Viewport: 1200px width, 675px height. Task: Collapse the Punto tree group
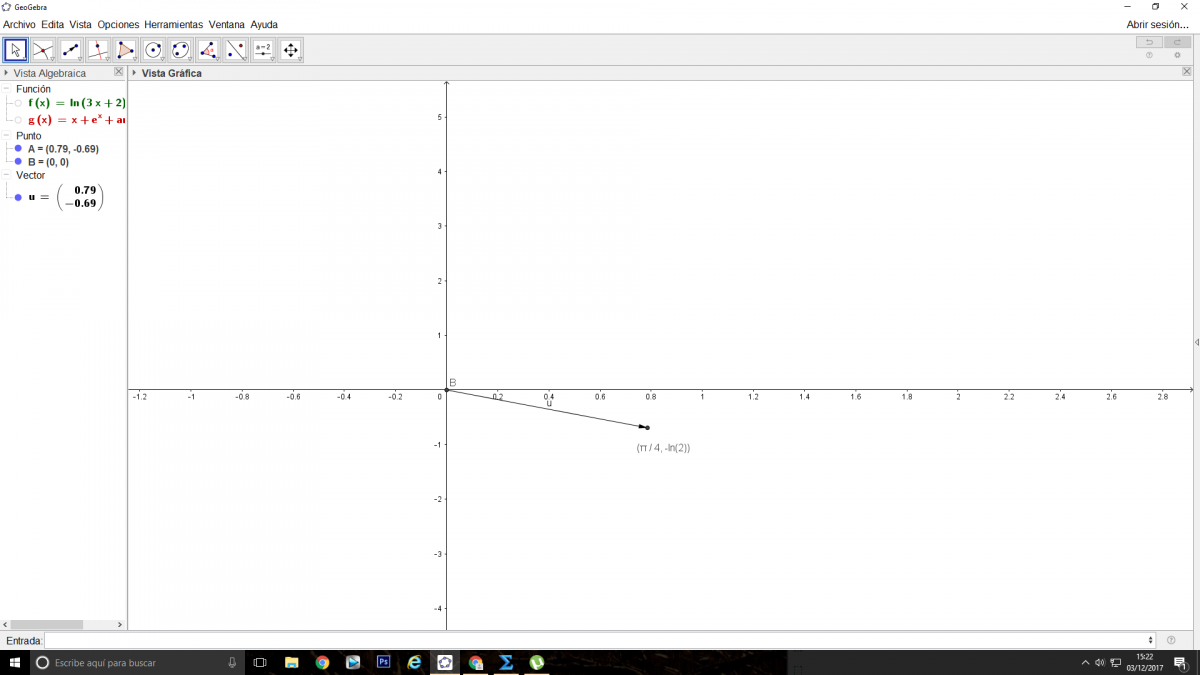(x=7, y=135)
